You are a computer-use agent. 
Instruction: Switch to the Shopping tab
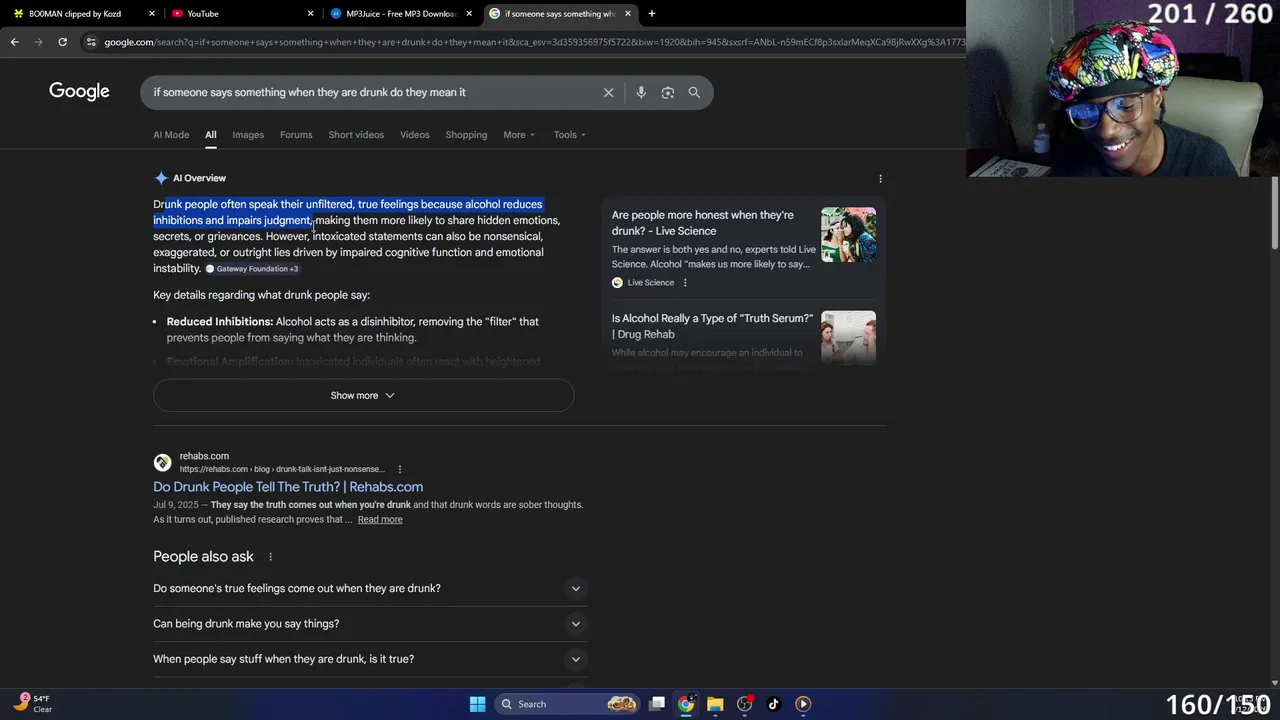pyautogui.click(x=466, y=135)
